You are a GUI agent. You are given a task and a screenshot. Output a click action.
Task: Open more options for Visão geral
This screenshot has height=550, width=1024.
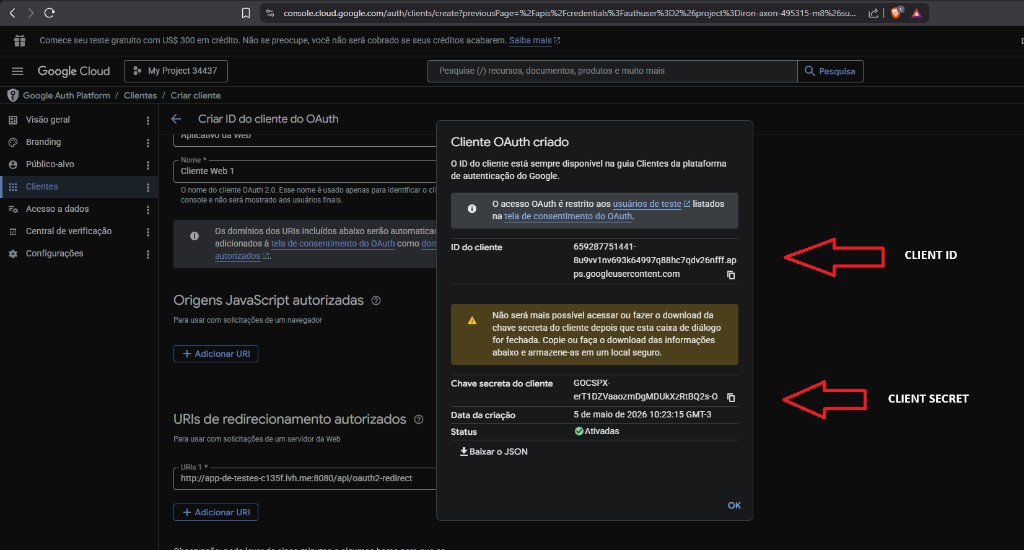pos(148,120)
